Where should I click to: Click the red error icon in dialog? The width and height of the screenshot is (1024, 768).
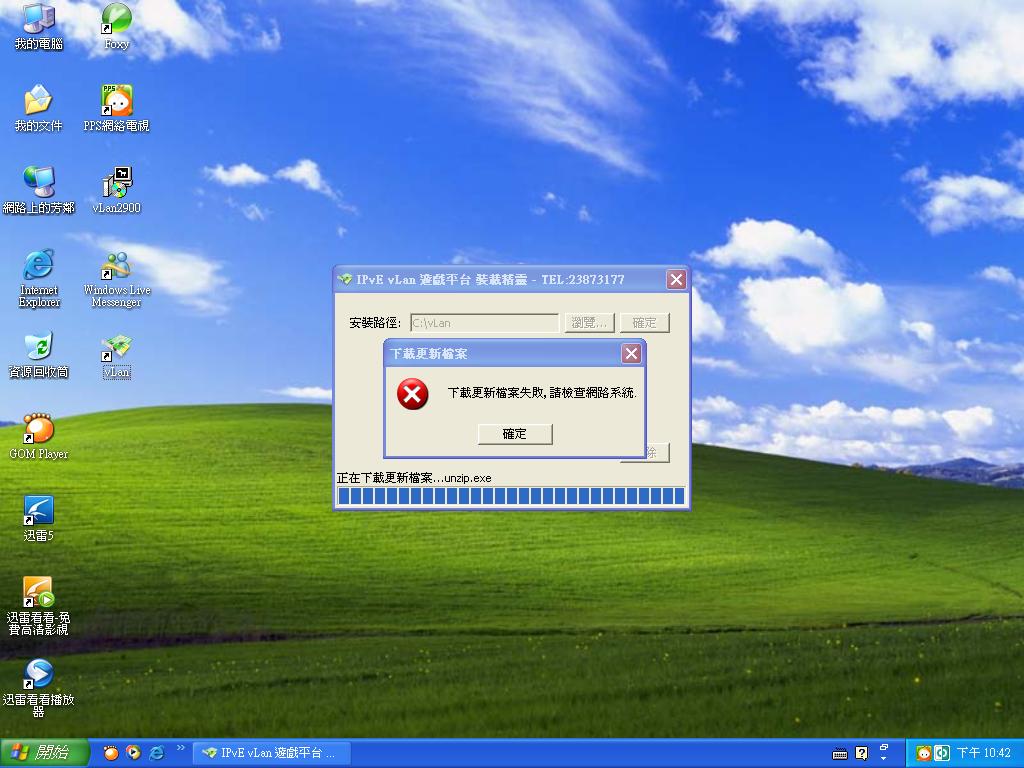tap(413, 394)
